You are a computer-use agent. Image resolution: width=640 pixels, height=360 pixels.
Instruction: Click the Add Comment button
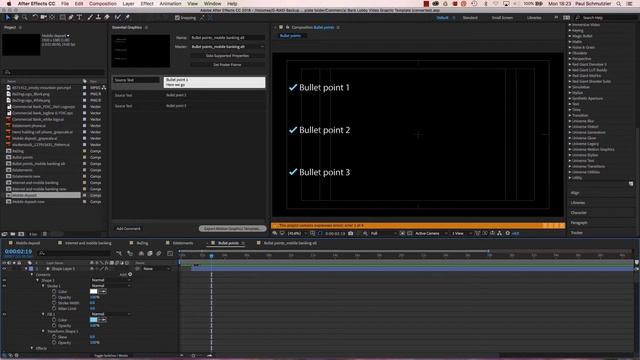tap(128, 229)
